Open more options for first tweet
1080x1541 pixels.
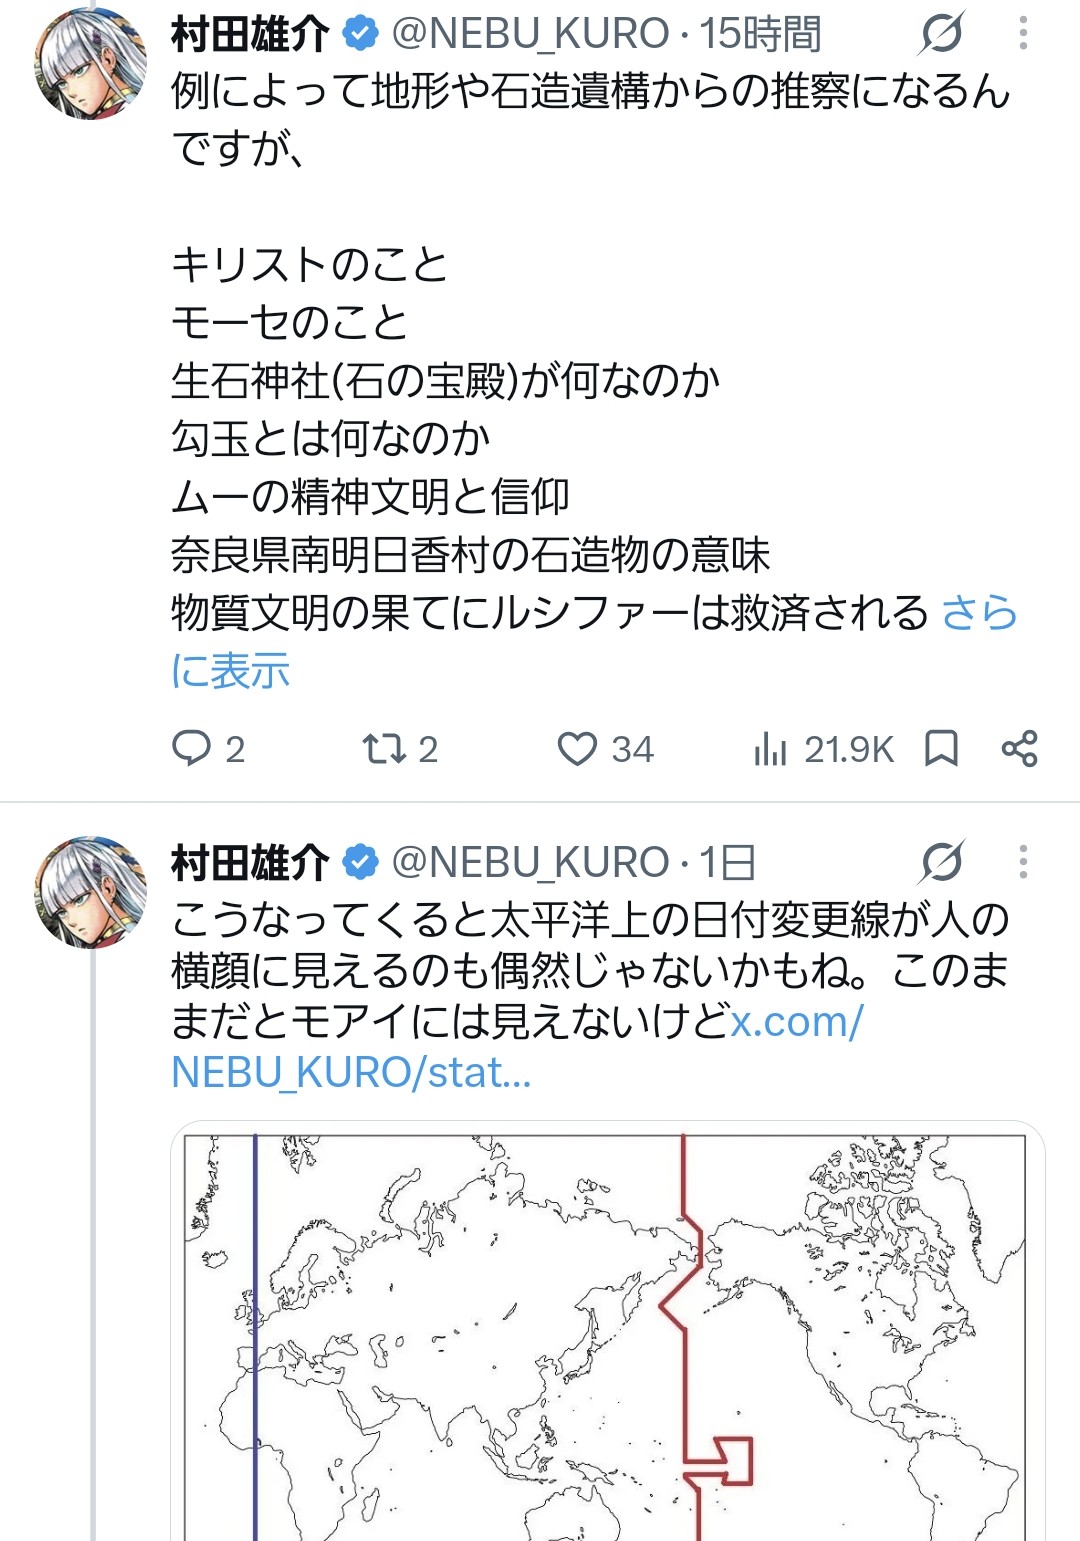coord(1022,33)
